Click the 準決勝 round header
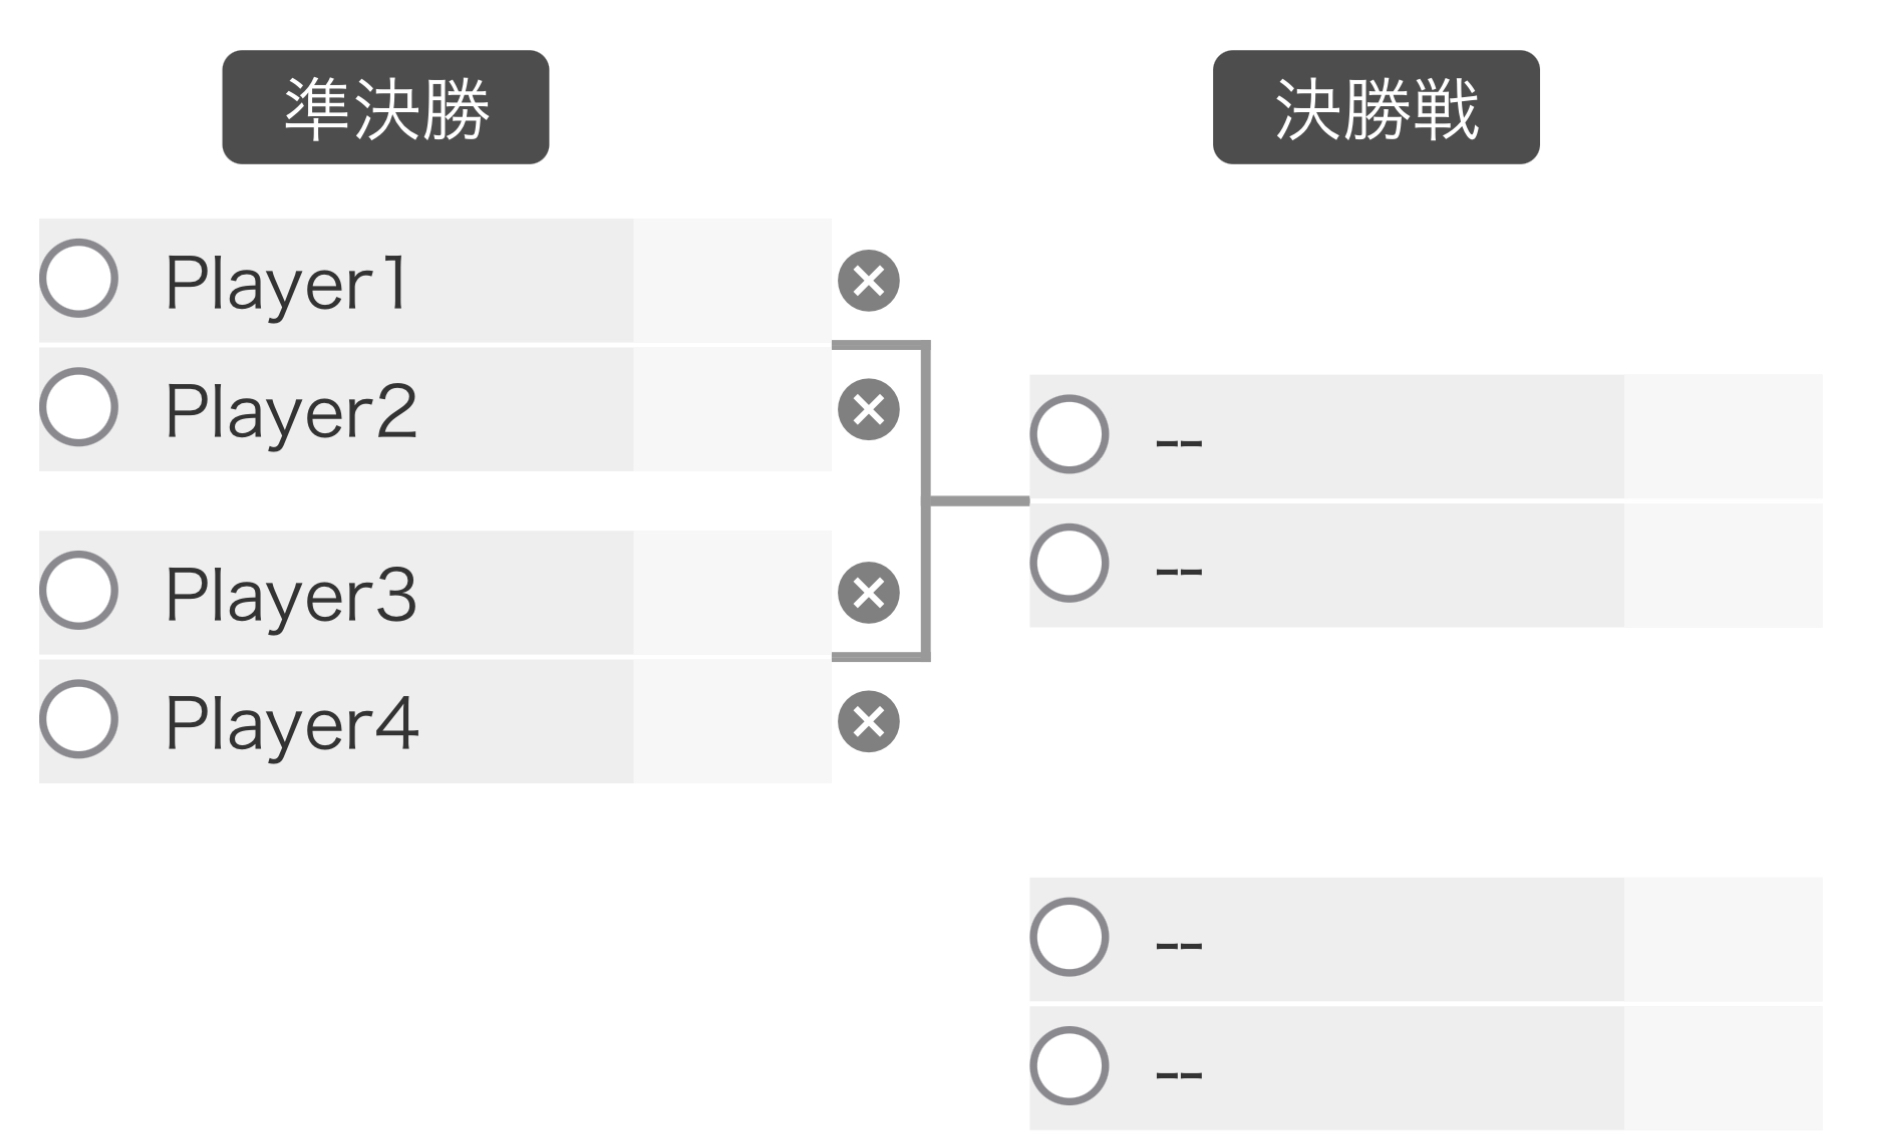Screen dimensions: 1878x1146 pyautogui.click(x=386, y=107)
